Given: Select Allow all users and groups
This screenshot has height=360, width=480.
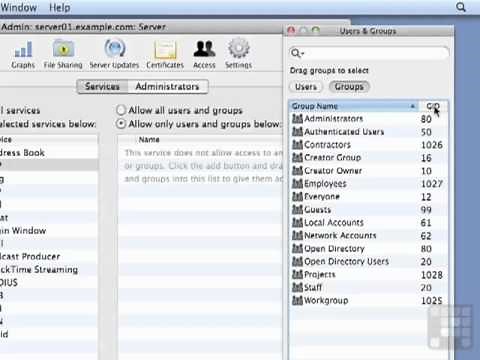Looking at the screenshot, I should 121,110.
